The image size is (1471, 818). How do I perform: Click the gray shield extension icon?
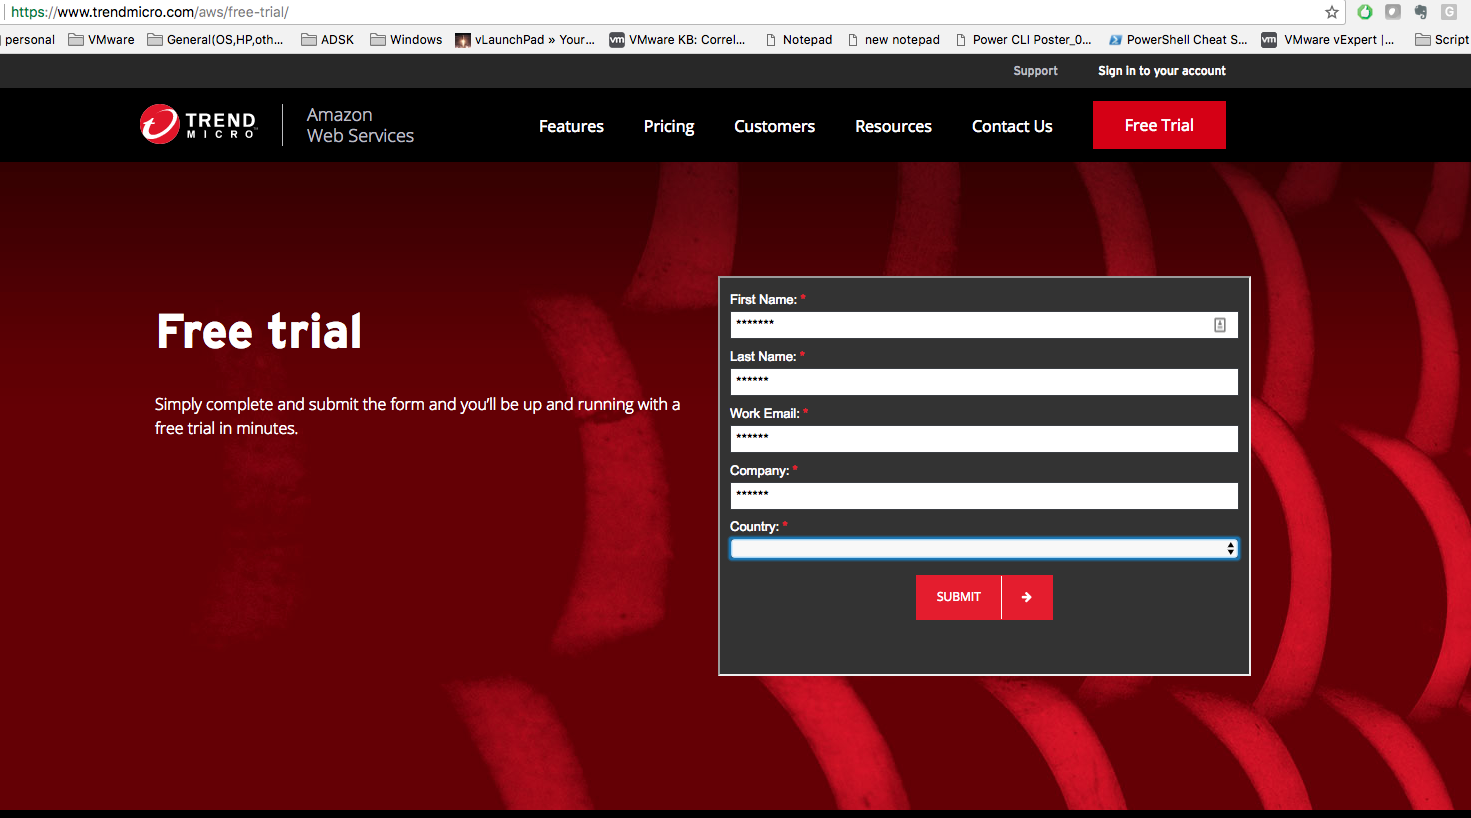coord(1393,12)
